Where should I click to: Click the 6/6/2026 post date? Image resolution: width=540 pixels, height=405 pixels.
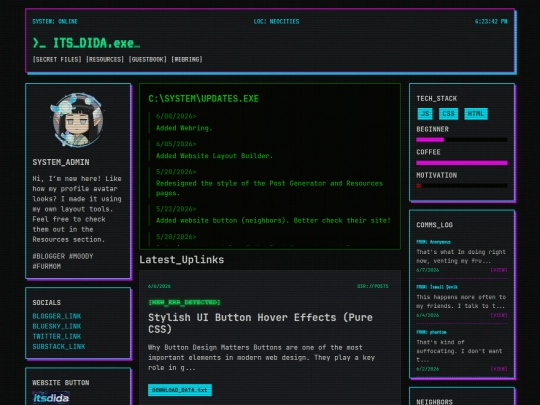159,286
